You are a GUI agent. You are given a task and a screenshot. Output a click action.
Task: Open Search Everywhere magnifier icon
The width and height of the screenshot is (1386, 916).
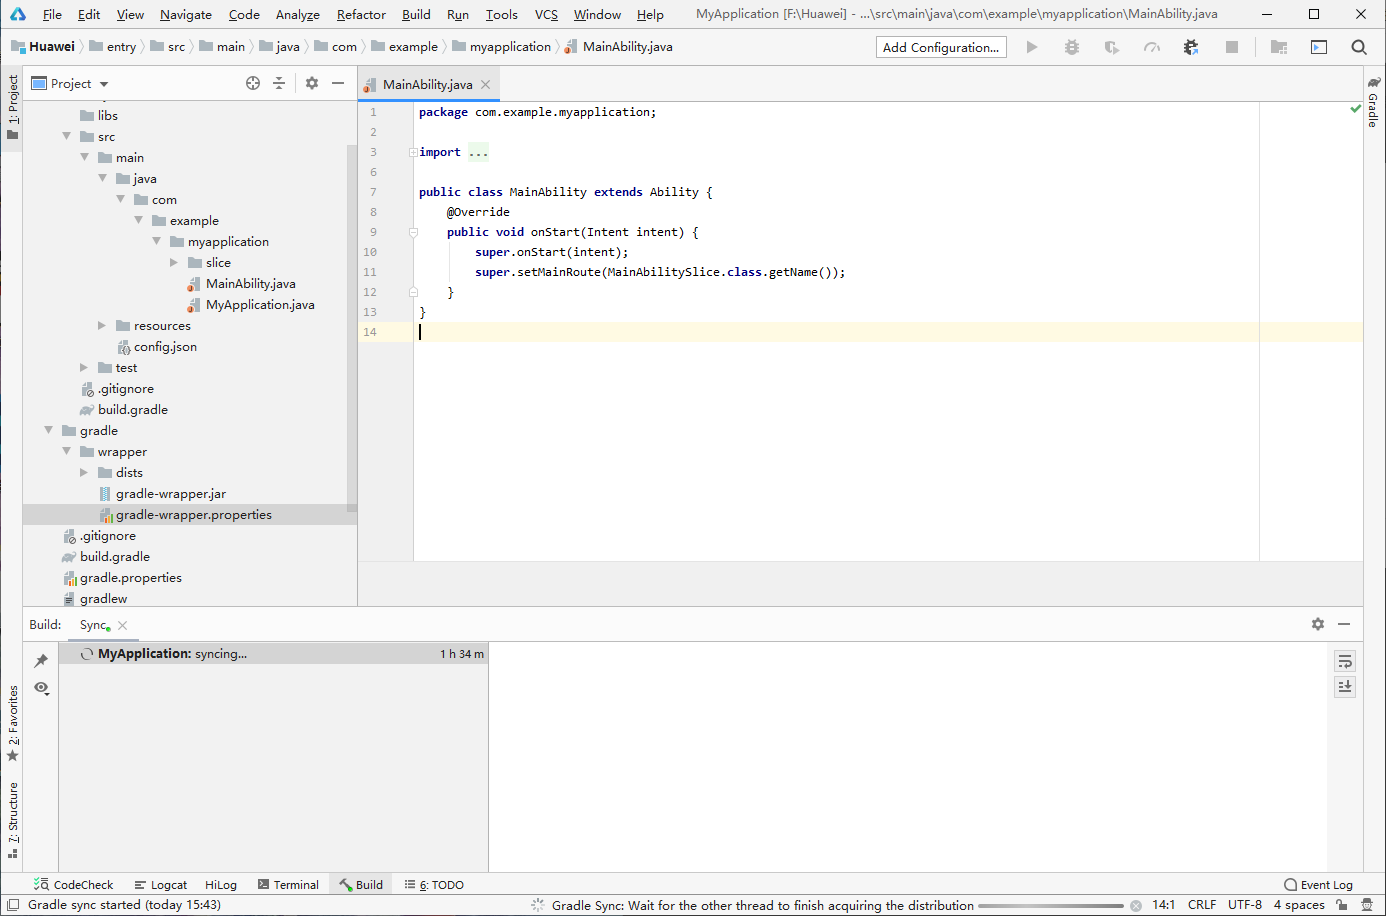[1359, 47]
